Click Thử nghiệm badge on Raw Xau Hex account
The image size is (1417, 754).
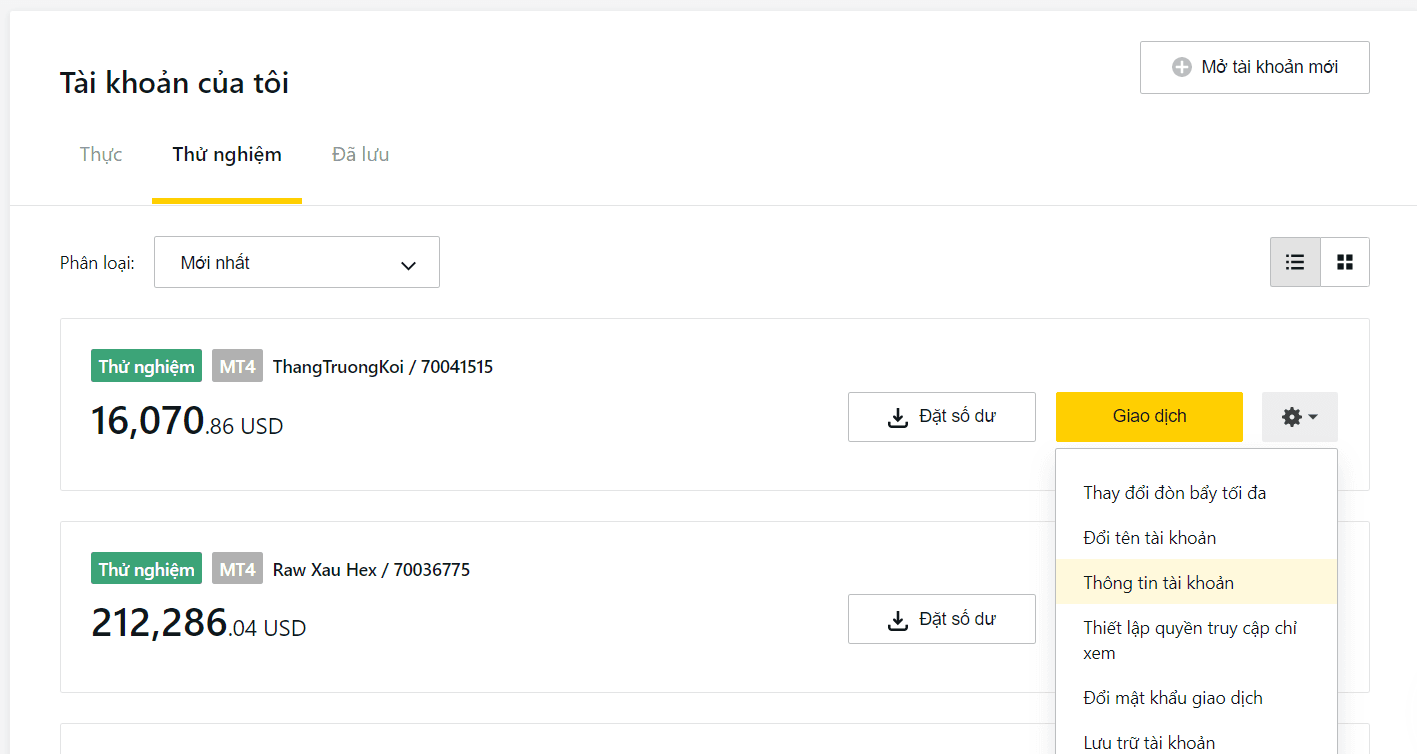(x=146, y=570)
